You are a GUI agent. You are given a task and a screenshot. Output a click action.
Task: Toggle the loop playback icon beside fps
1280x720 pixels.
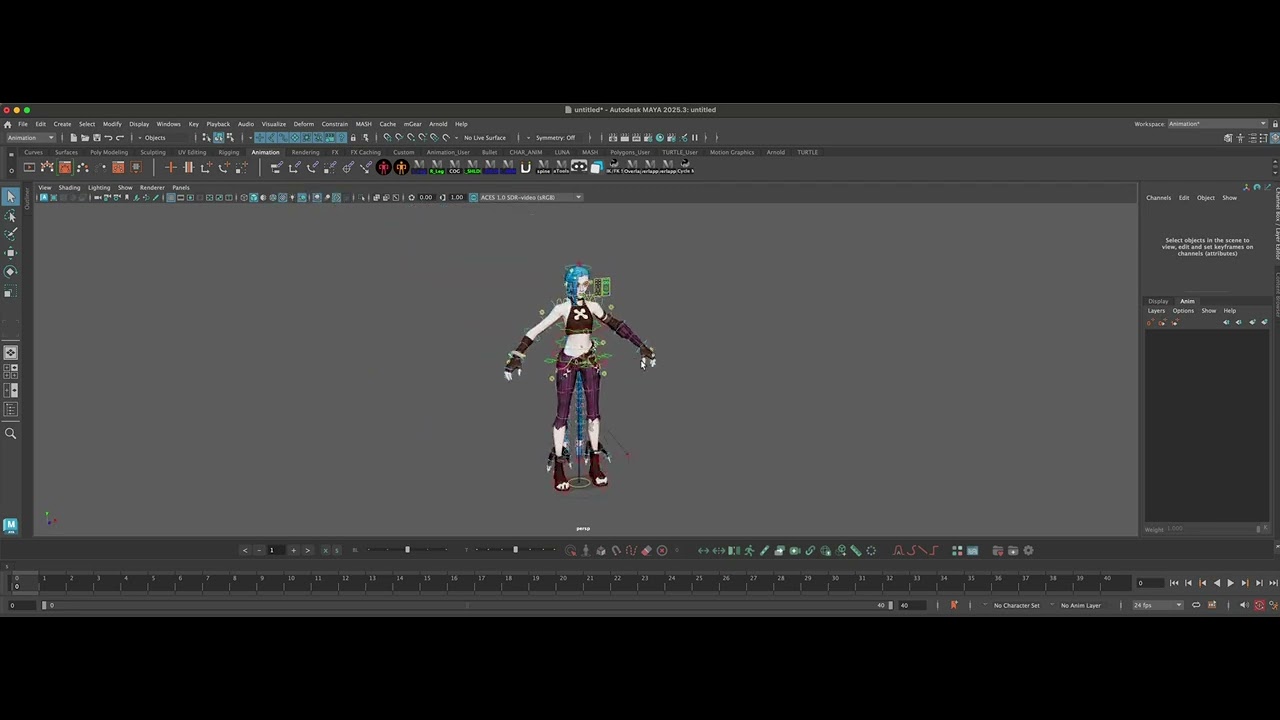(x=1195, y=605)
